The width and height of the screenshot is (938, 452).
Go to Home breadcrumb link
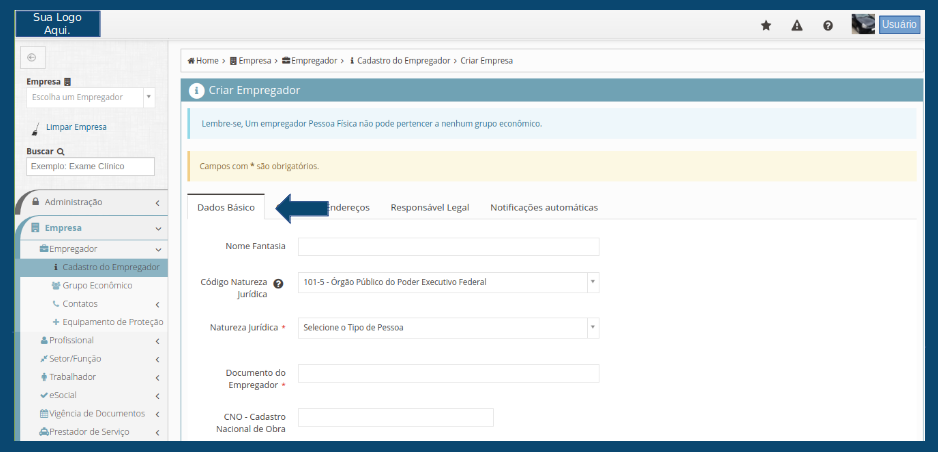tap(203, 61)
